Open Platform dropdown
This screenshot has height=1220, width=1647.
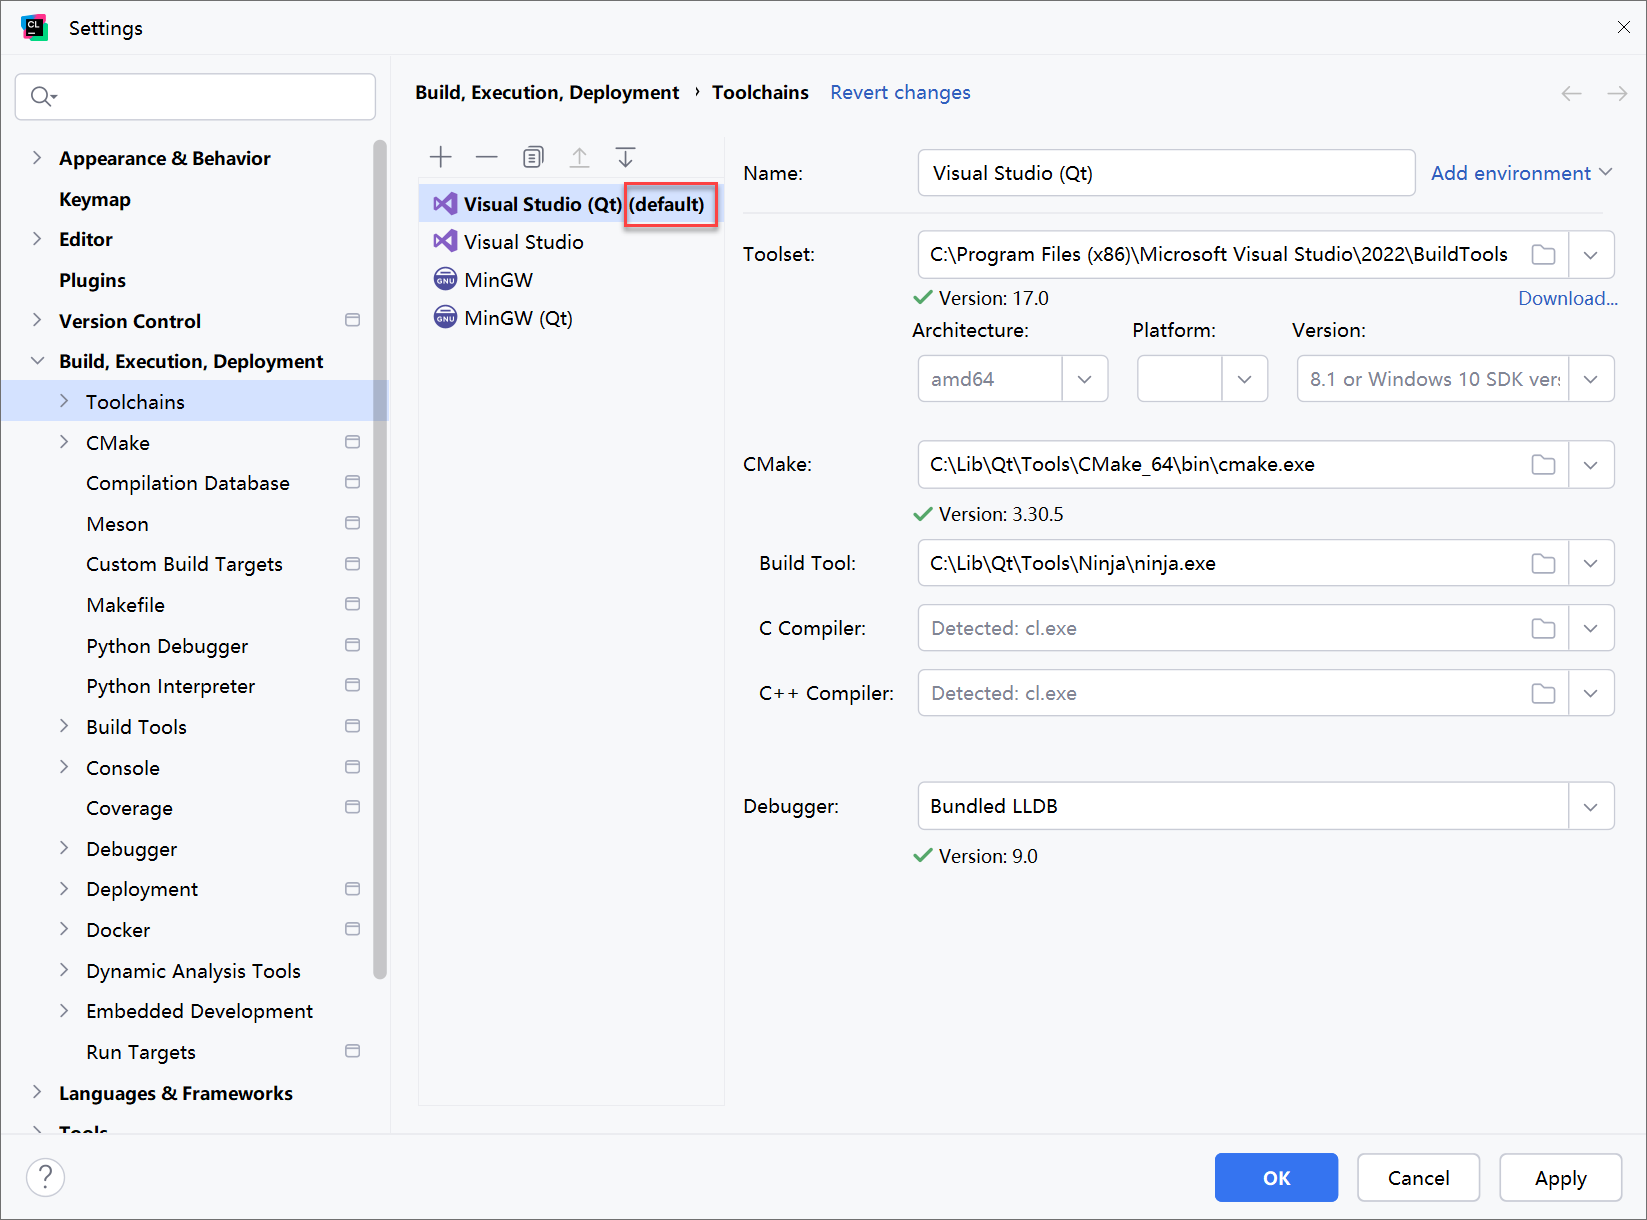(1245, 379)
